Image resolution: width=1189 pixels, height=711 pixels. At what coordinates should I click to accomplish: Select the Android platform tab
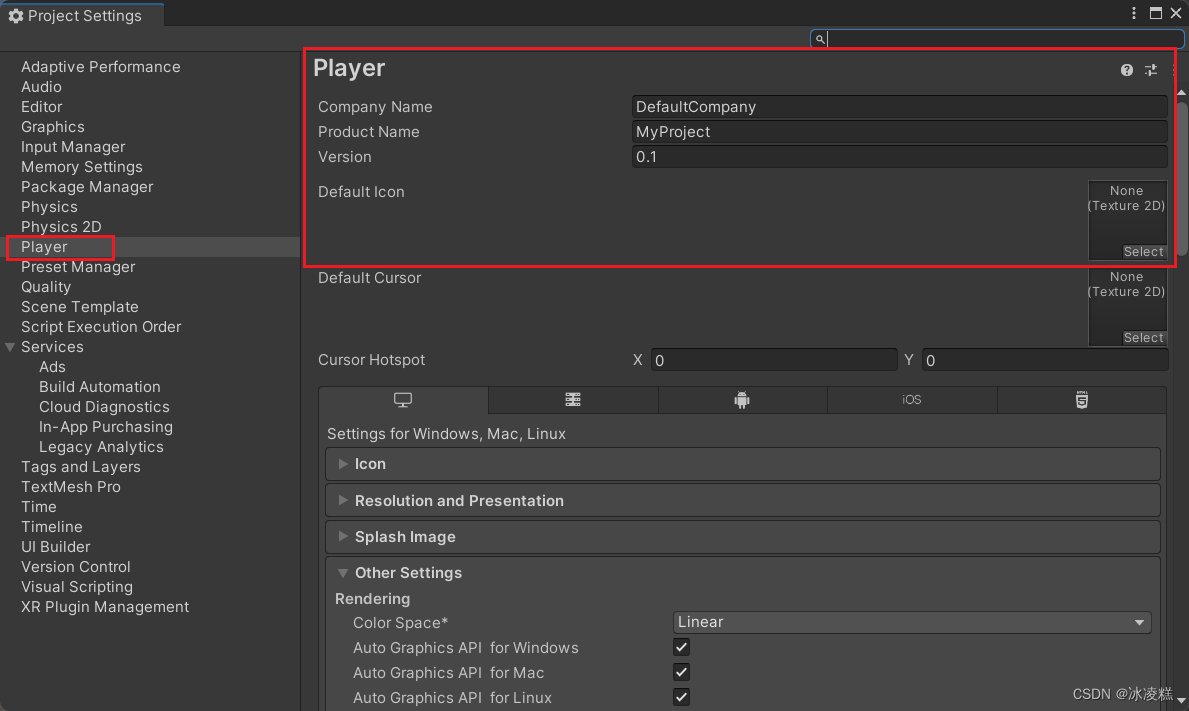[x=742, y=399]
